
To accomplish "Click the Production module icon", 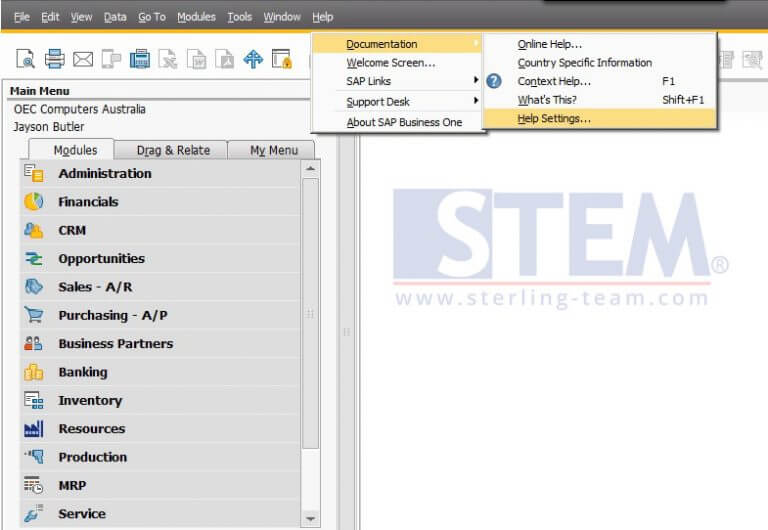I will point(33,457).
